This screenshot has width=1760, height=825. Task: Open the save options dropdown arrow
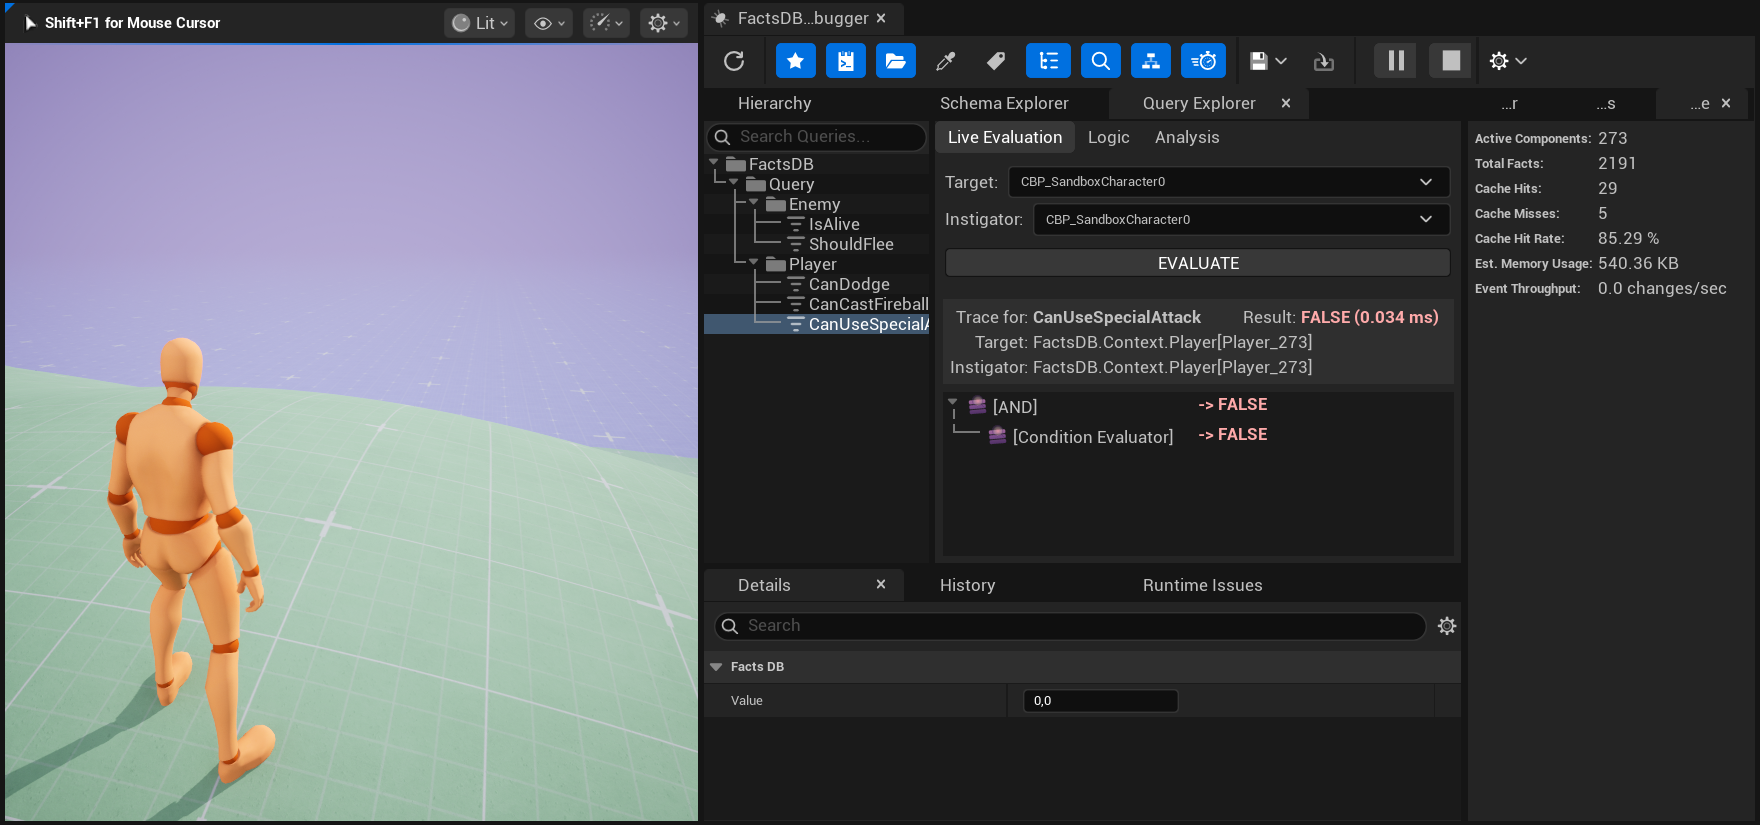pos(1281,61)
